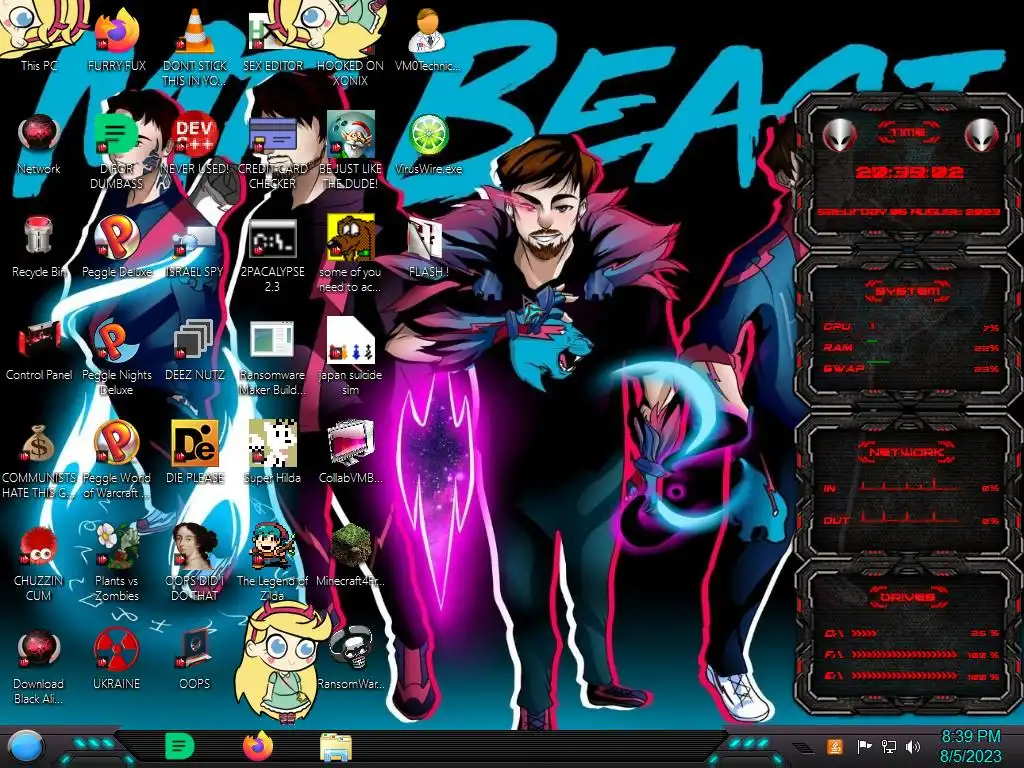Click the TIME header in the red gadget
The height and width of the screenshot is (768, 1024).
click(x=908, y=133)
